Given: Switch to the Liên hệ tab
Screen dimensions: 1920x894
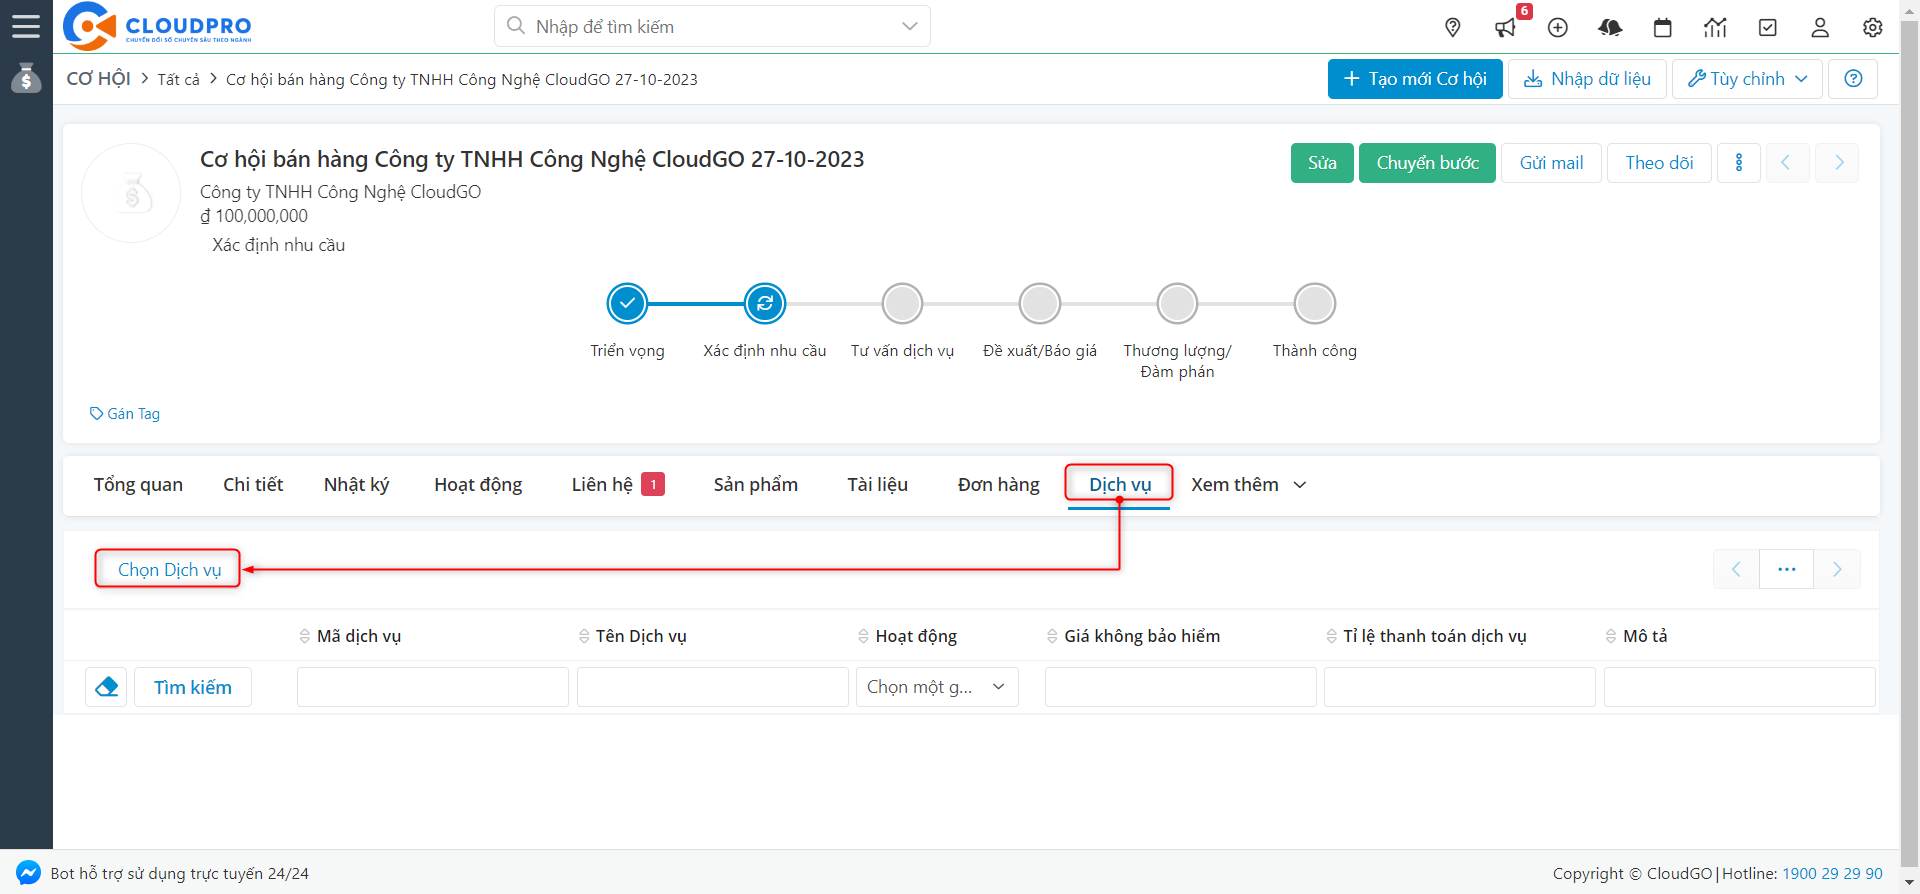Looking at the screenshot, I should (x=617, y=485).
